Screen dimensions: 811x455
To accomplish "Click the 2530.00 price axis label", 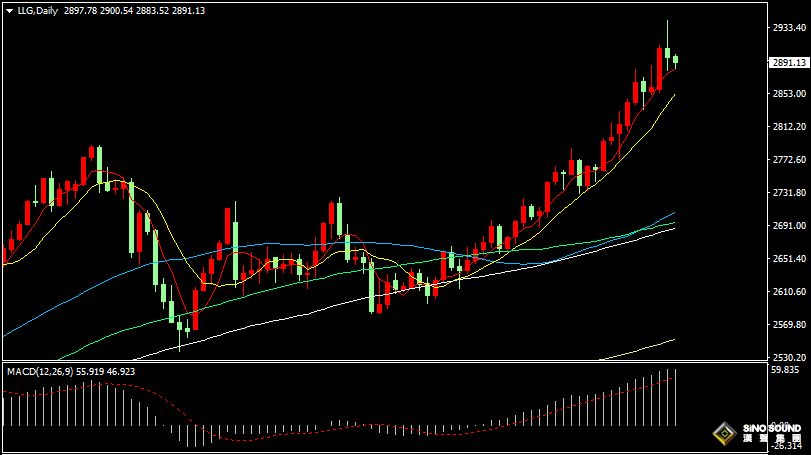I will tap(789, 358).
